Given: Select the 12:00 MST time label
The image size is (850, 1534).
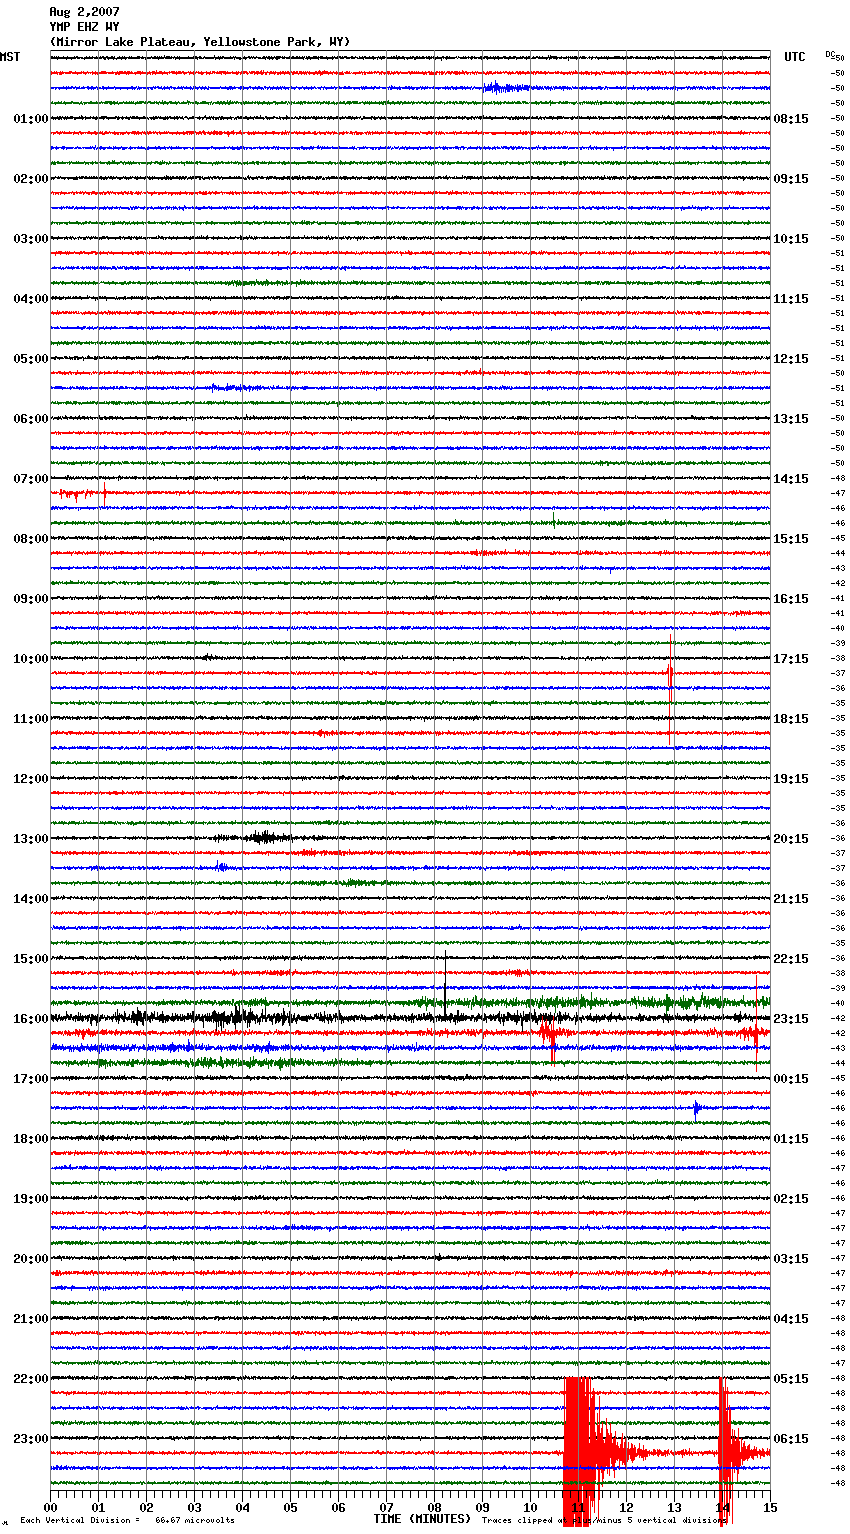Looking at the screenshot, I should [x=31, y=779].
